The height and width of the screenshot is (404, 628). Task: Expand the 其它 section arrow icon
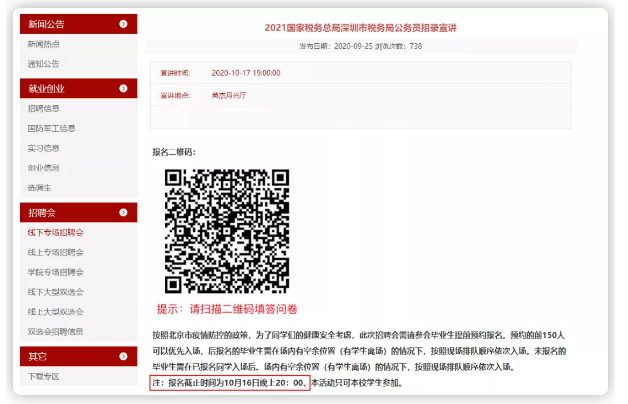123,356
